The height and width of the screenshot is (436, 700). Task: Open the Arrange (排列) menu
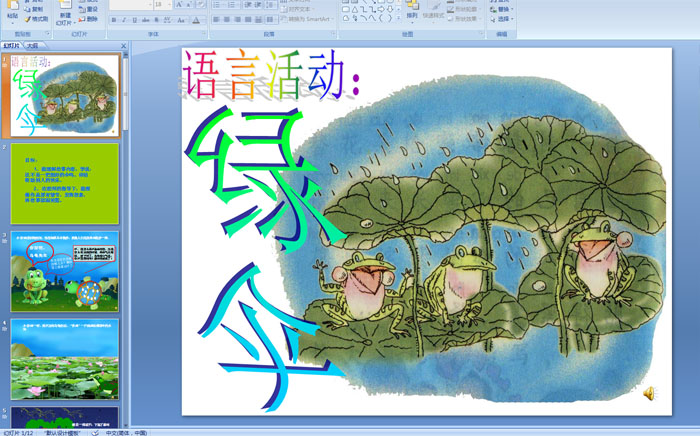[x=412, y=11]
